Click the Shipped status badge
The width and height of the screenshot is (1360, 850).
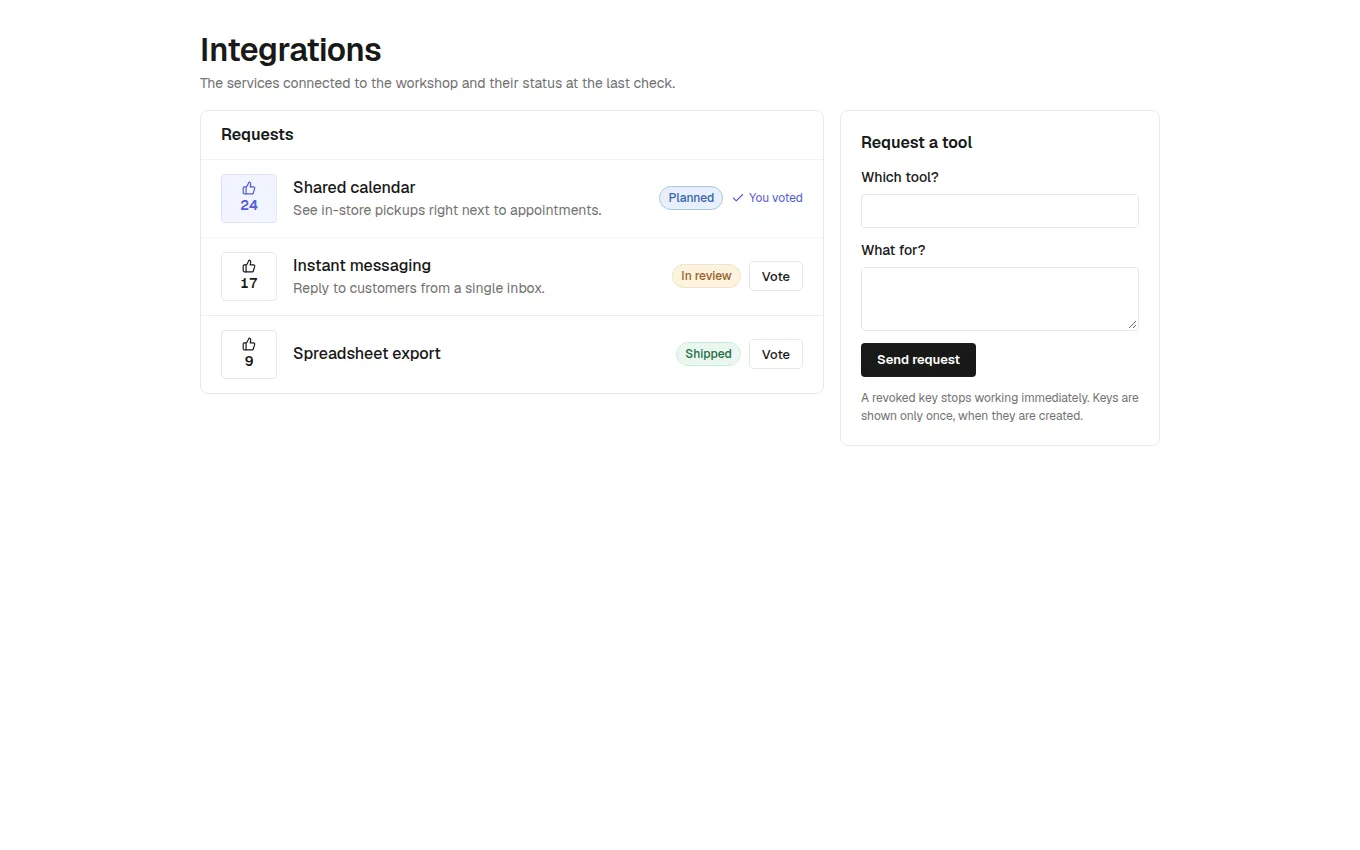(x=708, y=354)
